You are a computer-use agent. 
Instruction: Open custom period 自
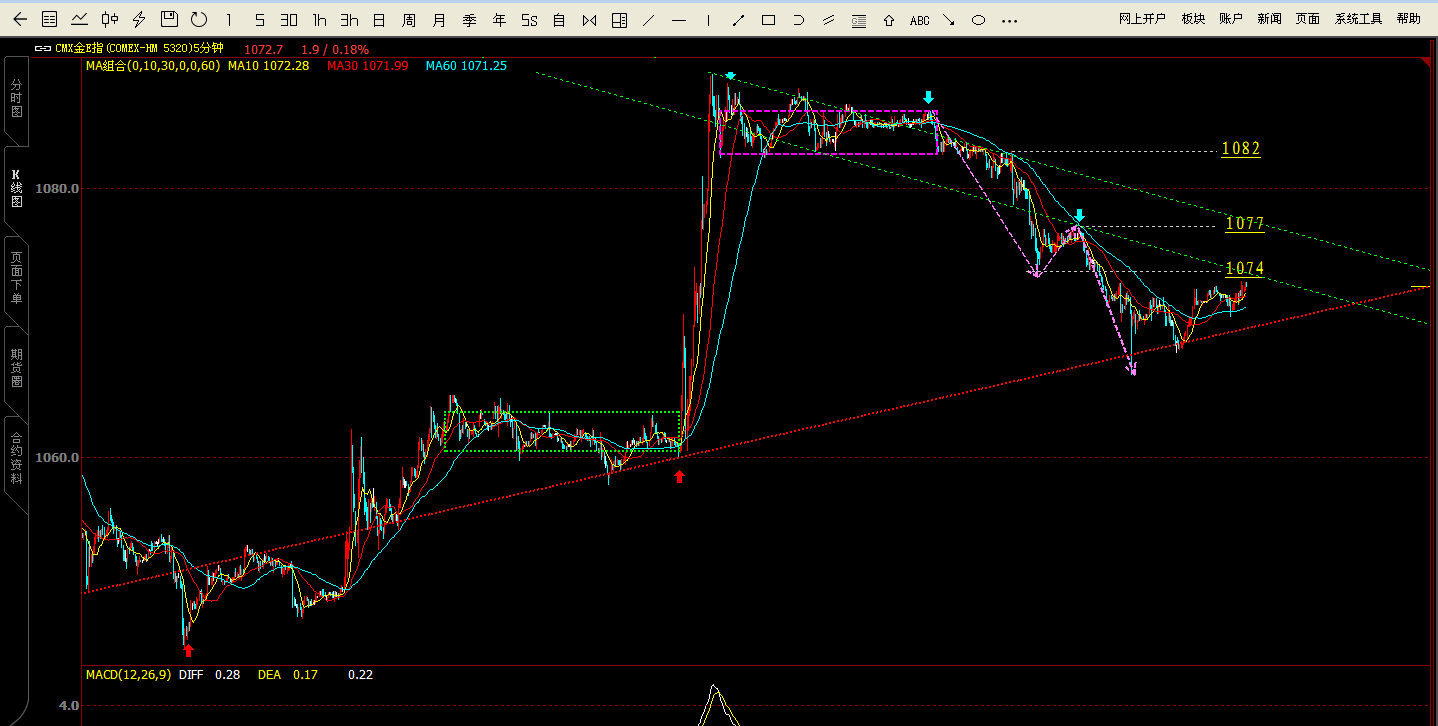[559, 19]
